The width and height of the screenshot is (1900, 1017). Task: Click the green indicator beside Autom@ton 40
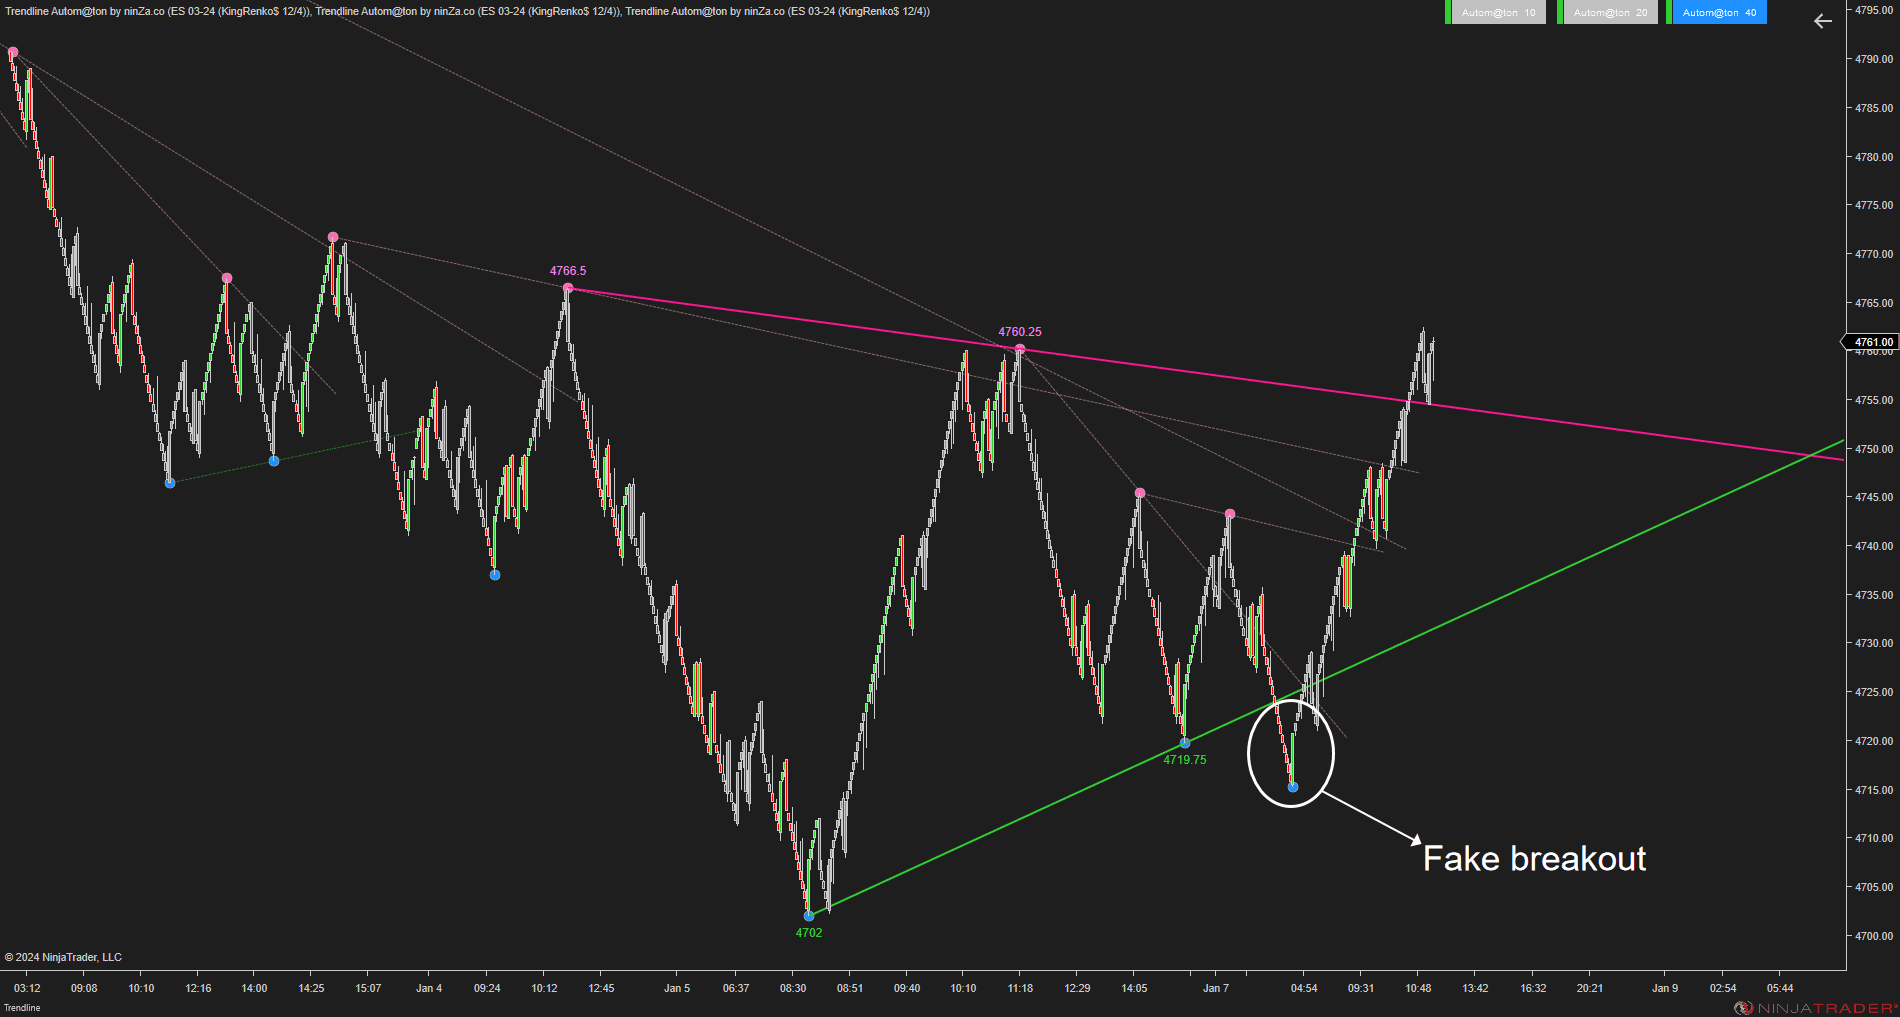pos(1669,12)
